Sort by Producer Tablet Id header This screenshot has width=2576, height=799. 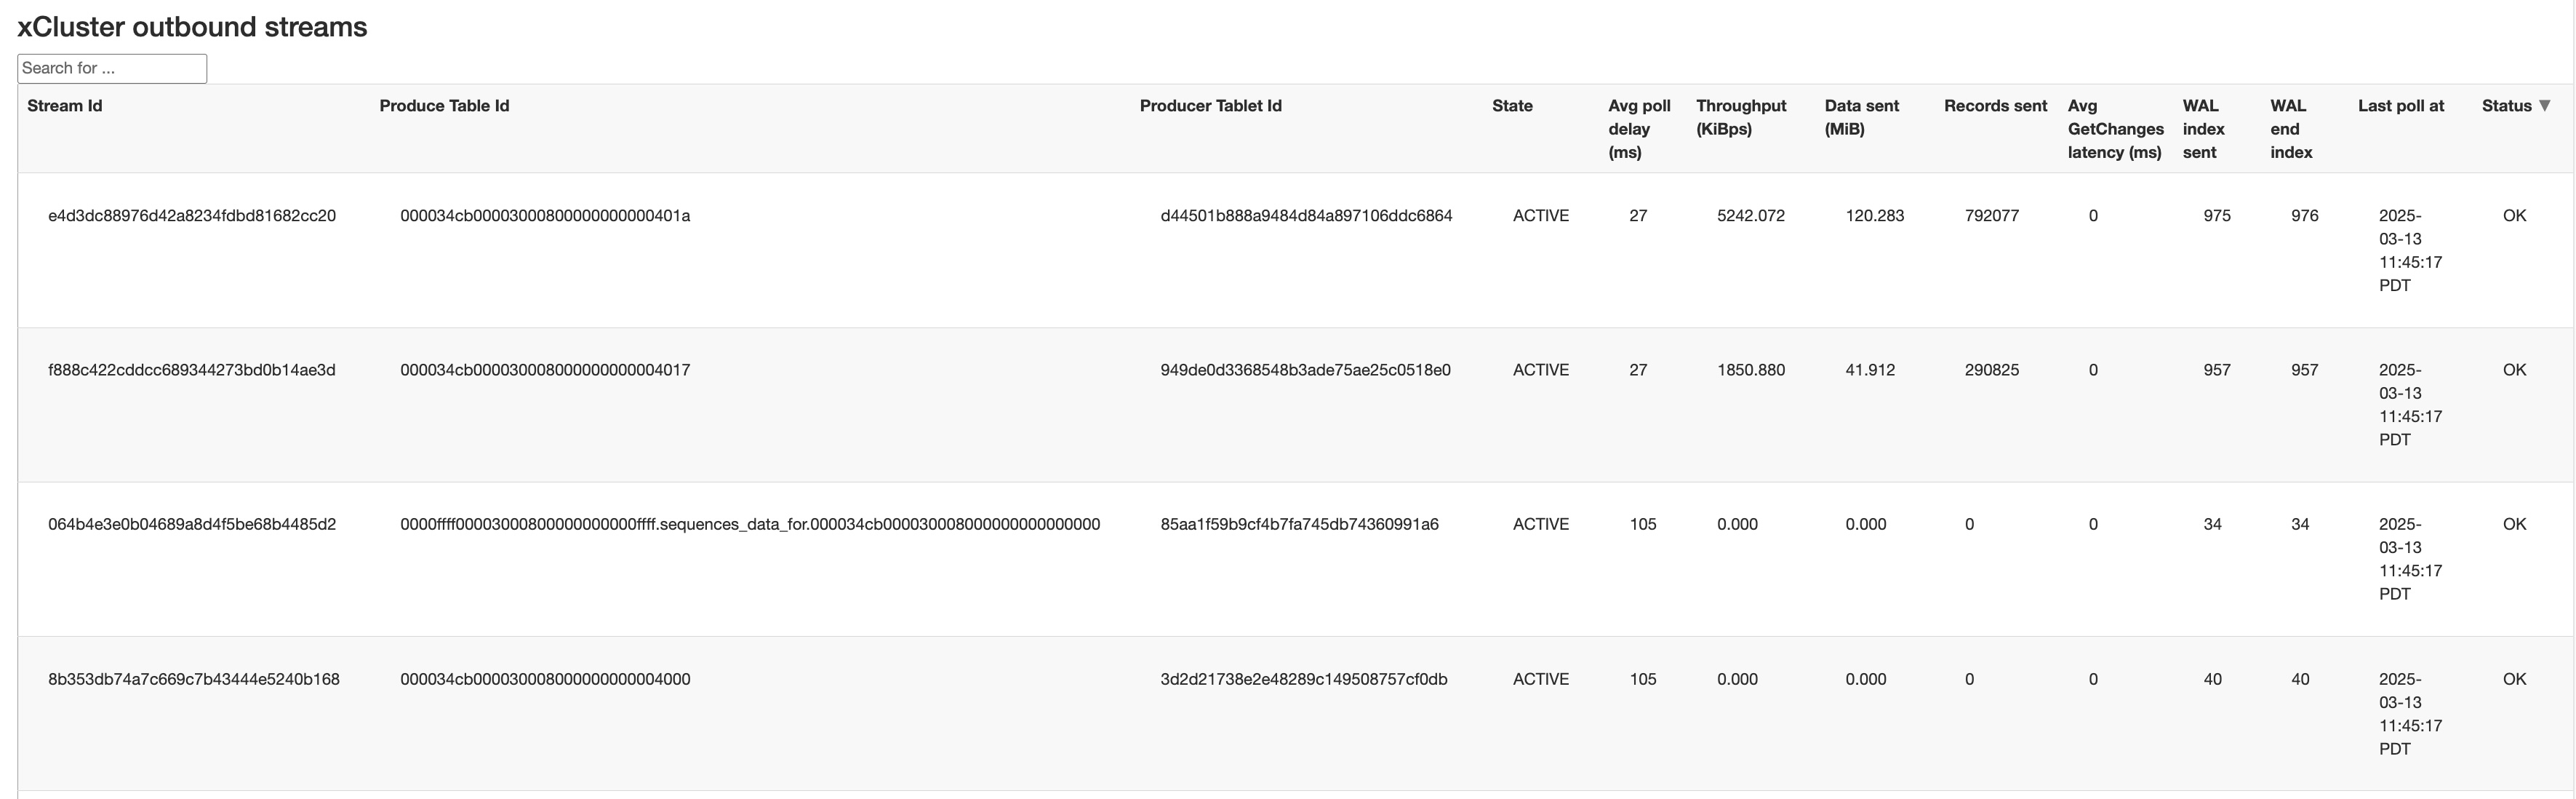(1210, 105)
